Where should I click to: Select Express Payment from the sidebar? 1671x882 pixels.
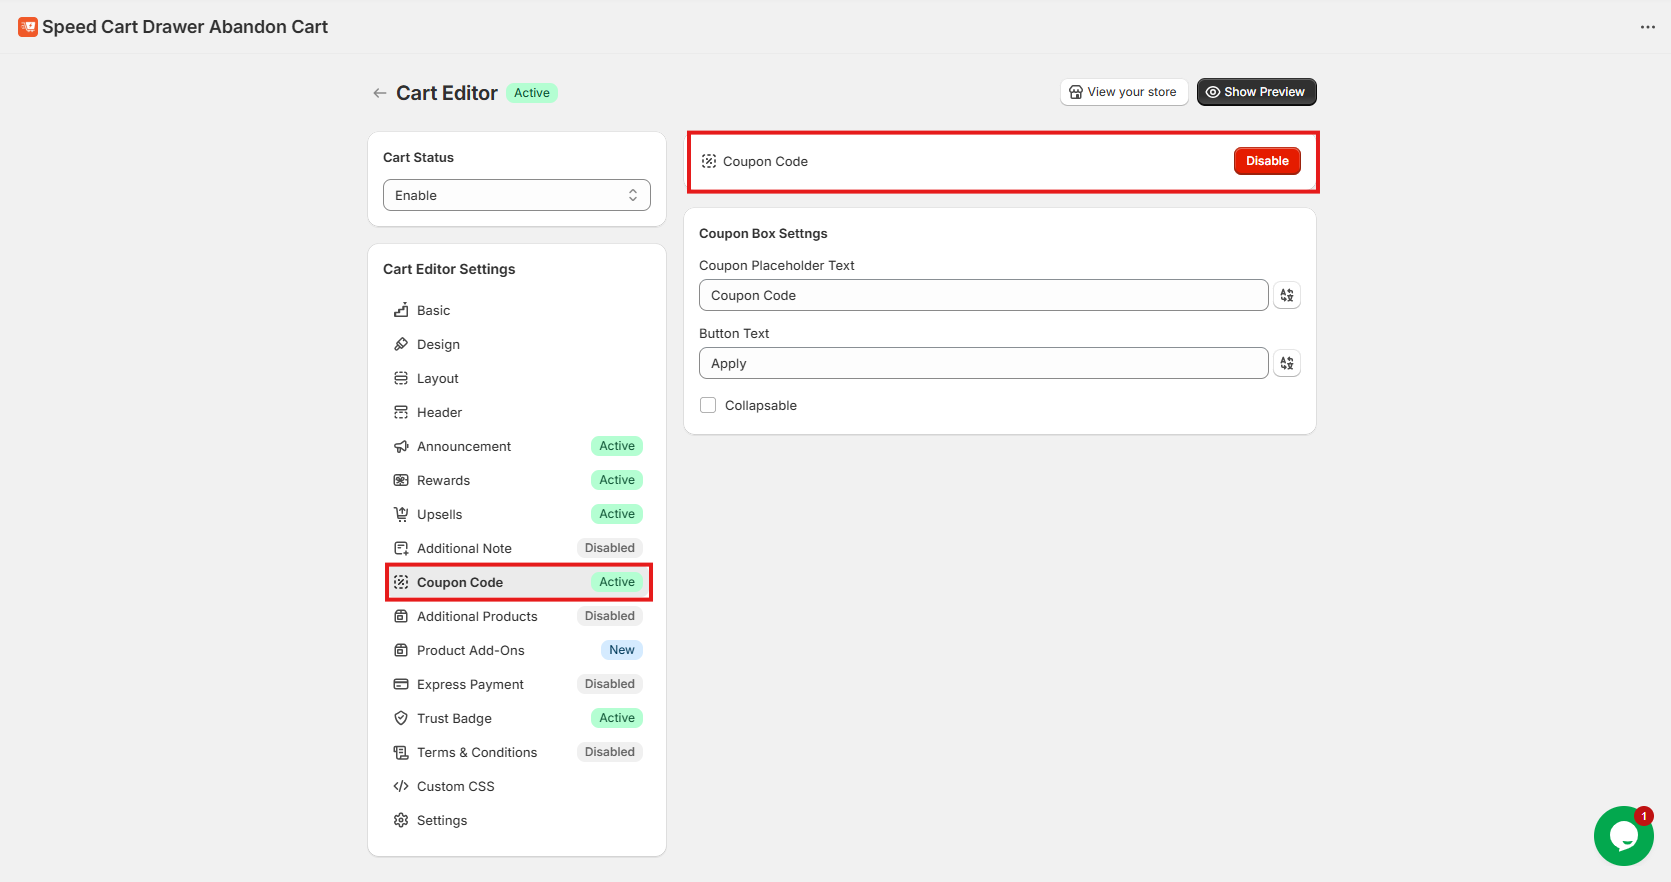pos(470,684)
